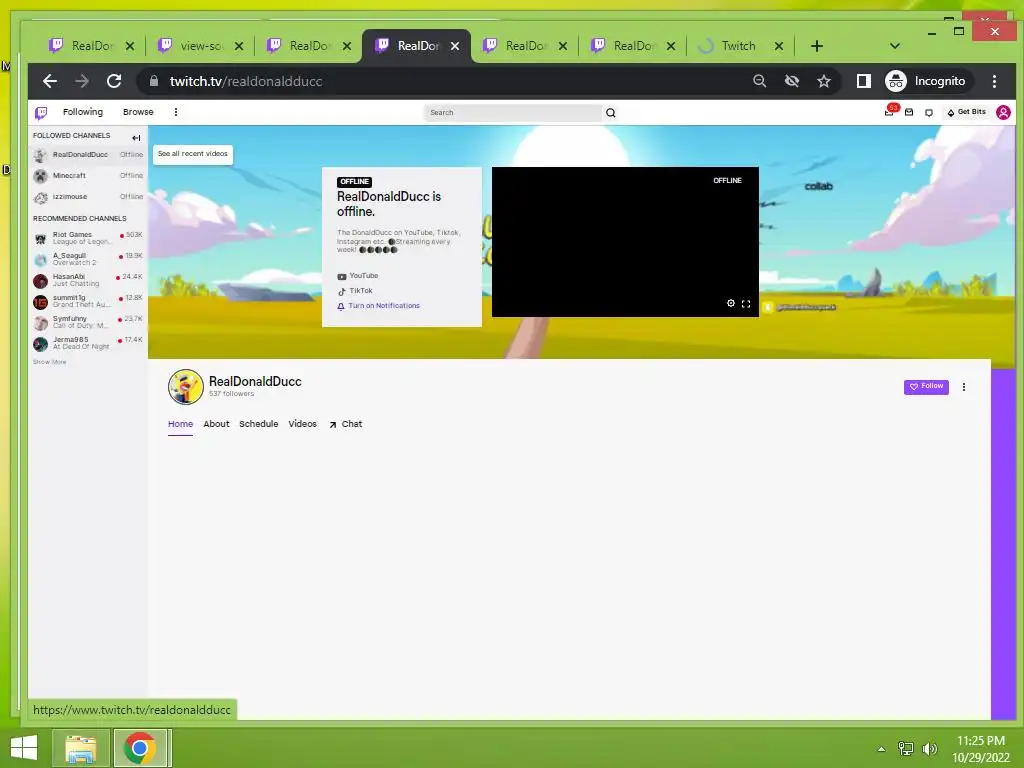Viewport: 1024px width, 768px height.
Task: Toggle the Chrome side panel icon
Action: 863,81
